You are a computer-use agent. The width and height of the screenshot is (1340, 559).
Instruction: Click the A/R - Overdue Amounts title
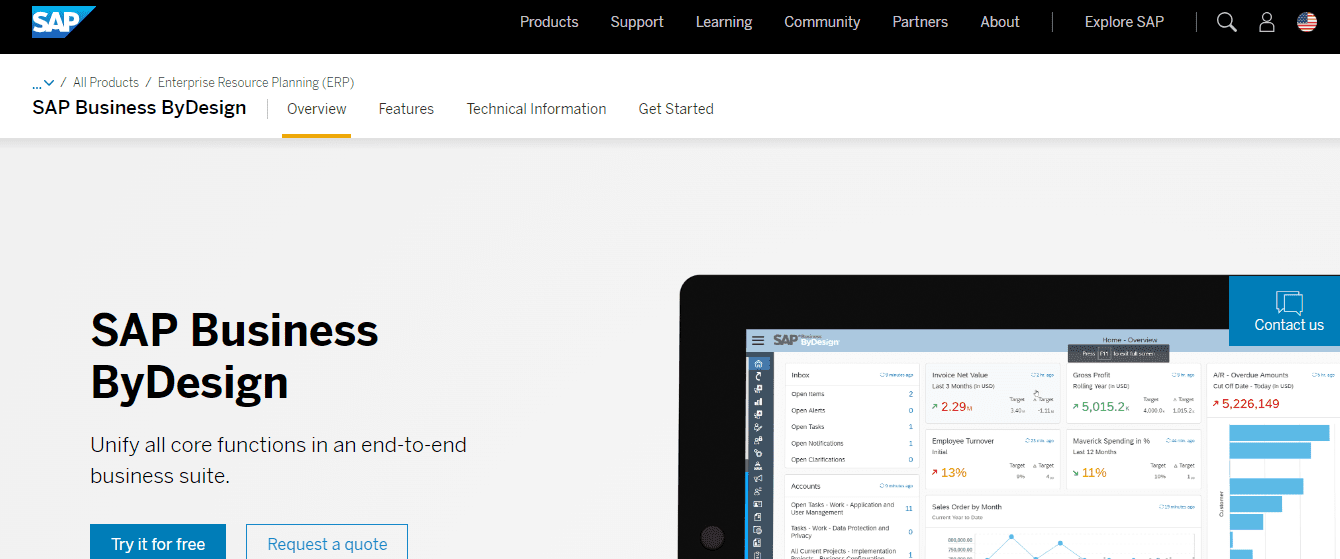tap(1251, 375)
